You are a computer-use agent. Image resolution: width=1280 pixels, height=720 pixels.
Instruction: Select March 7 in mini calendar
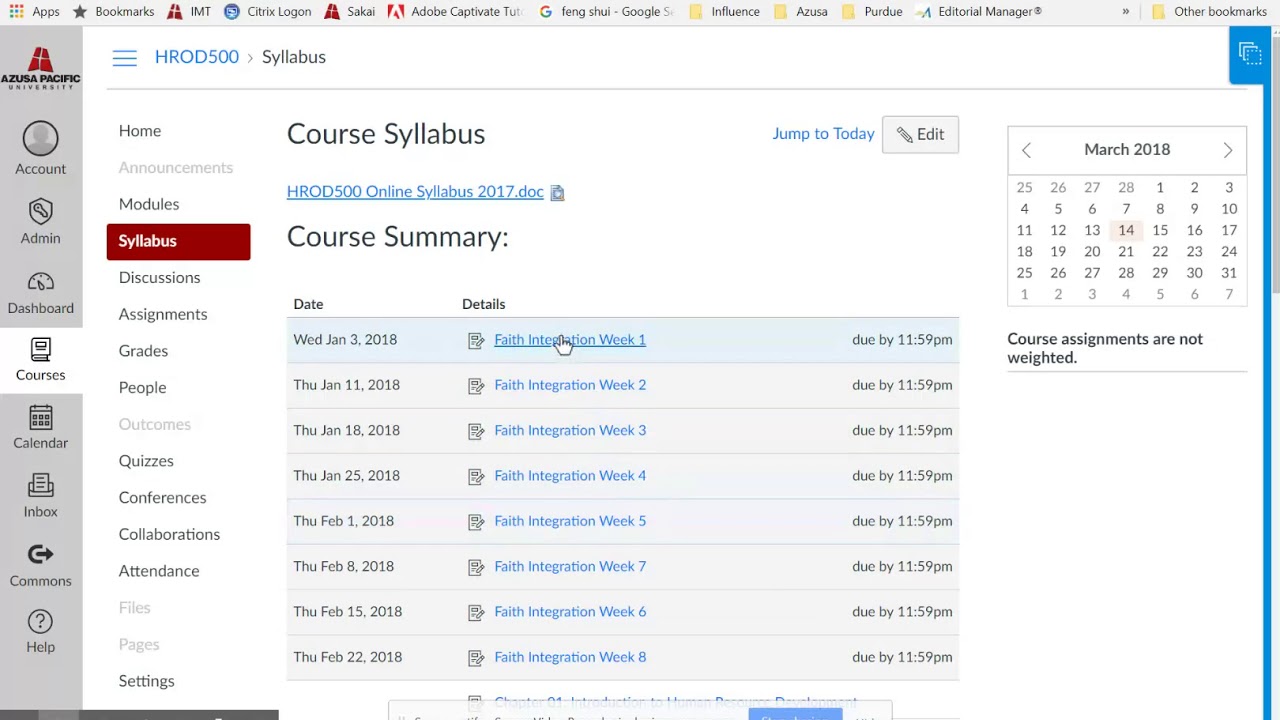(1126, 209)
